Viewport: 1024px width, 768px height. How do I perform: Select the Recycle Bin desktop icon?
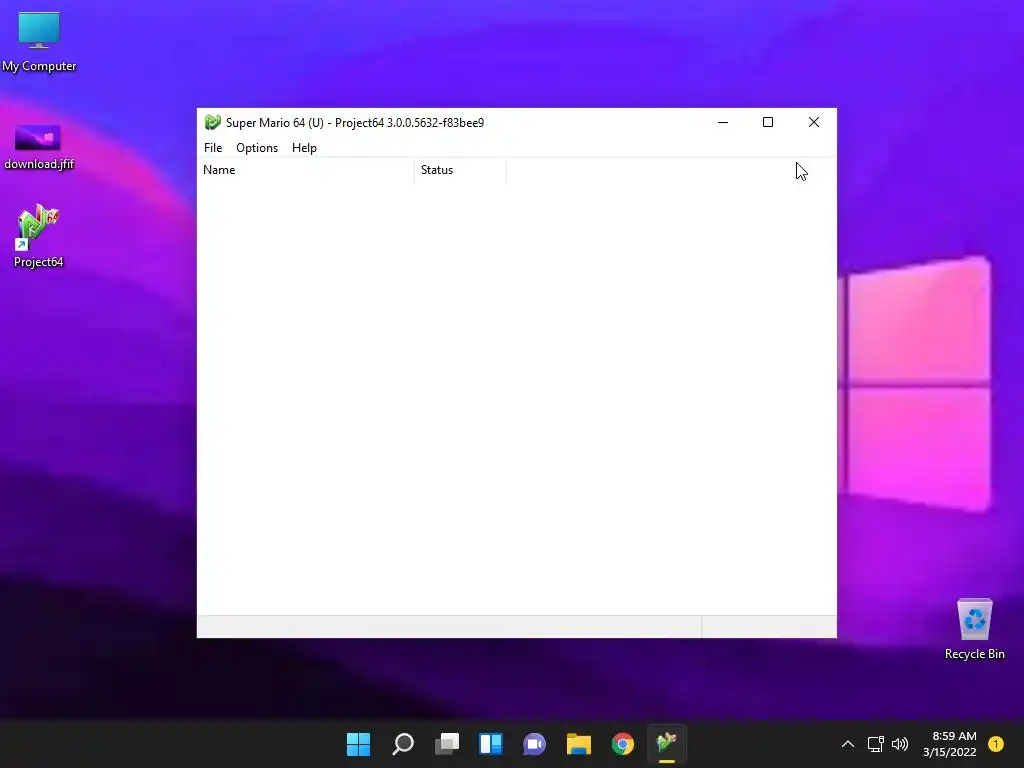pyautogui.click(x=974, y=629)
